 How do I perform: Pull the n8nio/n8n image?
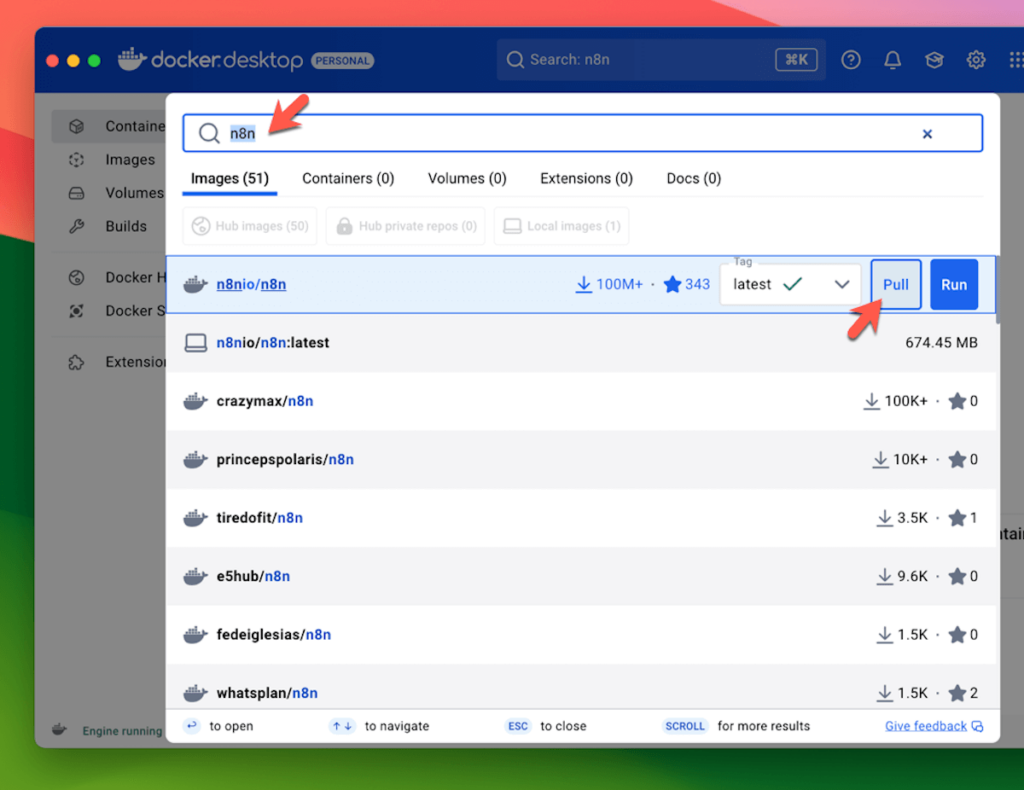(x=895, y=284)
